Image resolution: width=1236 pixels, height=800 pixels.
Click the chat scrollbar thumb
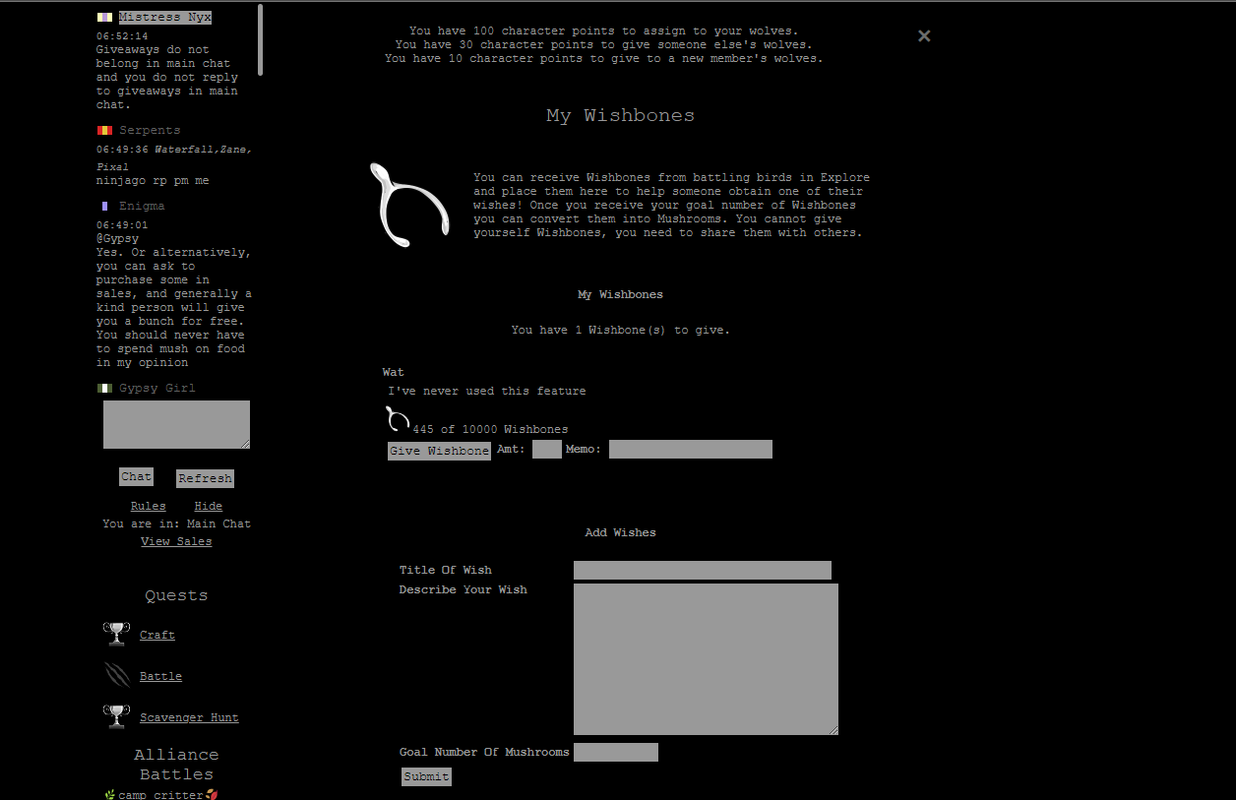pos(261,39)
